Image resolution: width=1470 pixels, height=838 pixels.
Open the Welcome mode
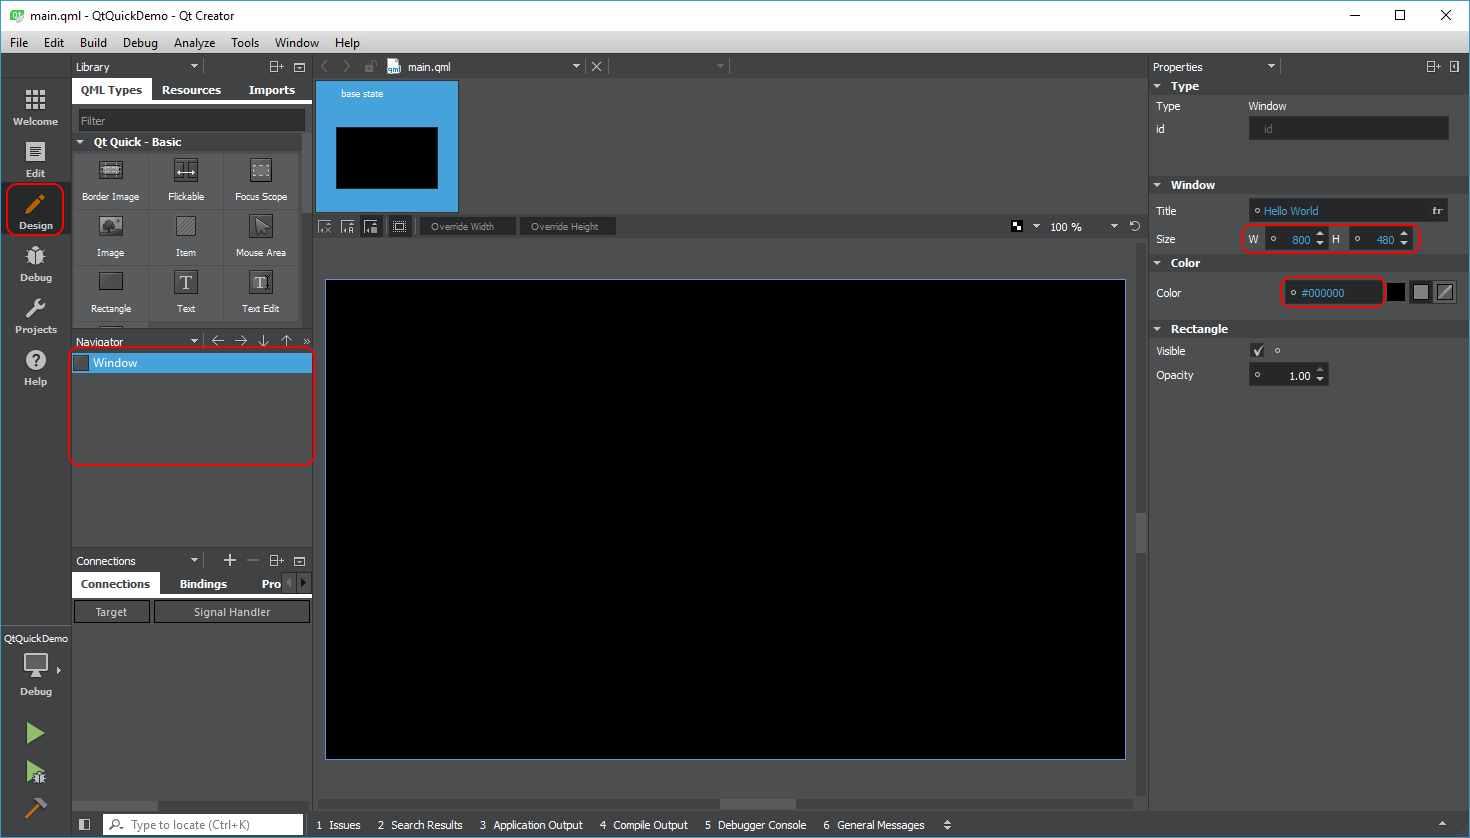point(35,106)
